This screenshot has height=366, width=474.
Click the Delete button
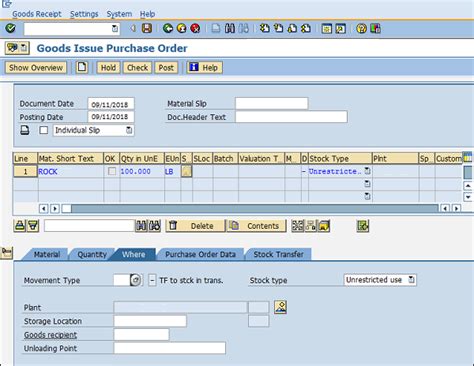coord(195,226)
